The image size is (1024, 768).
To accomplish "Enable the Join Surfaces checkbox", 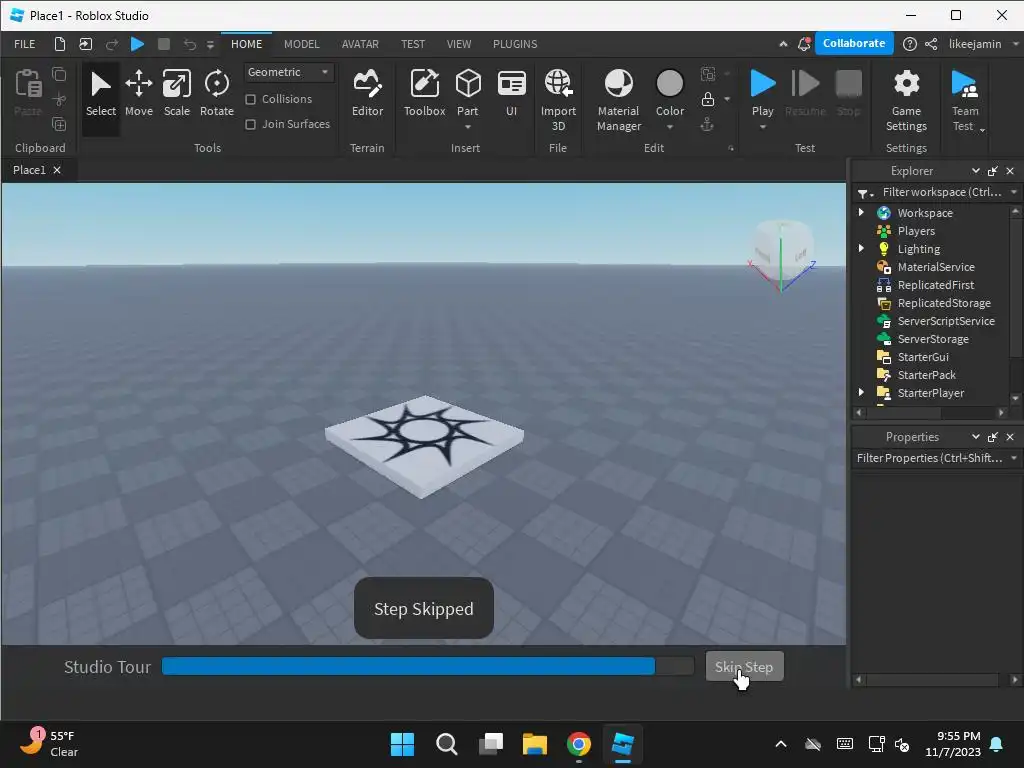I will [x=250, y=124].
